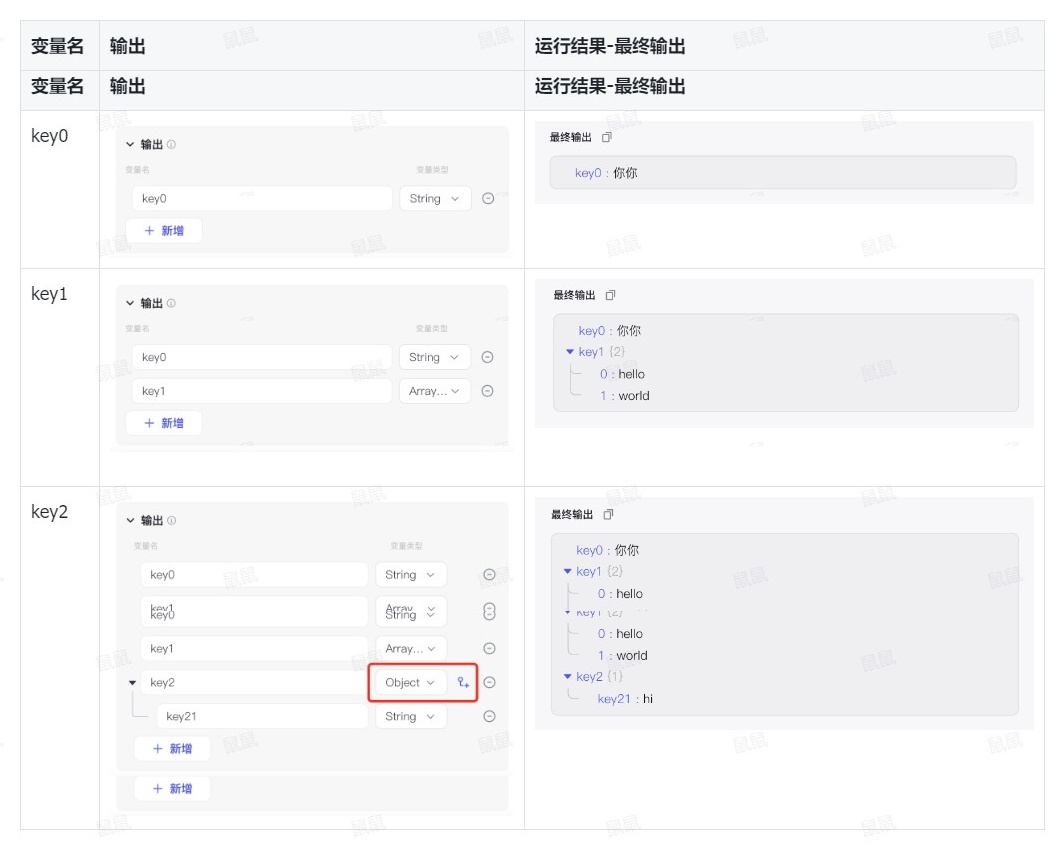
Task: Click the 输出 info icon in the key2 table row
Action: click(172, 521)
